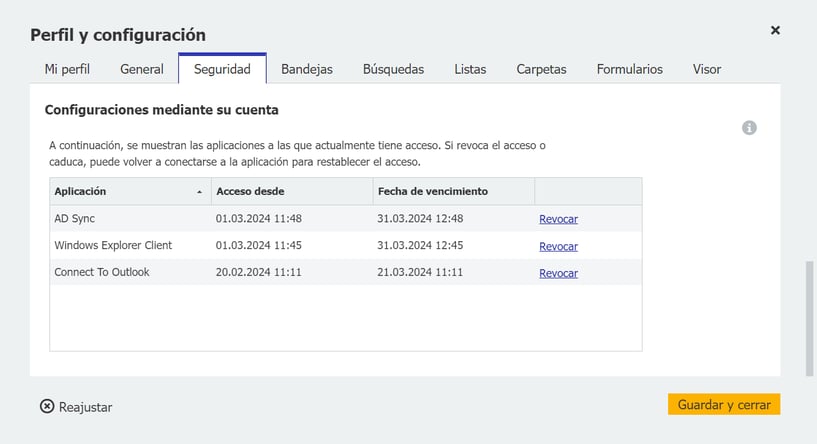Click the Acceso desde column header

tap(292, 191)
